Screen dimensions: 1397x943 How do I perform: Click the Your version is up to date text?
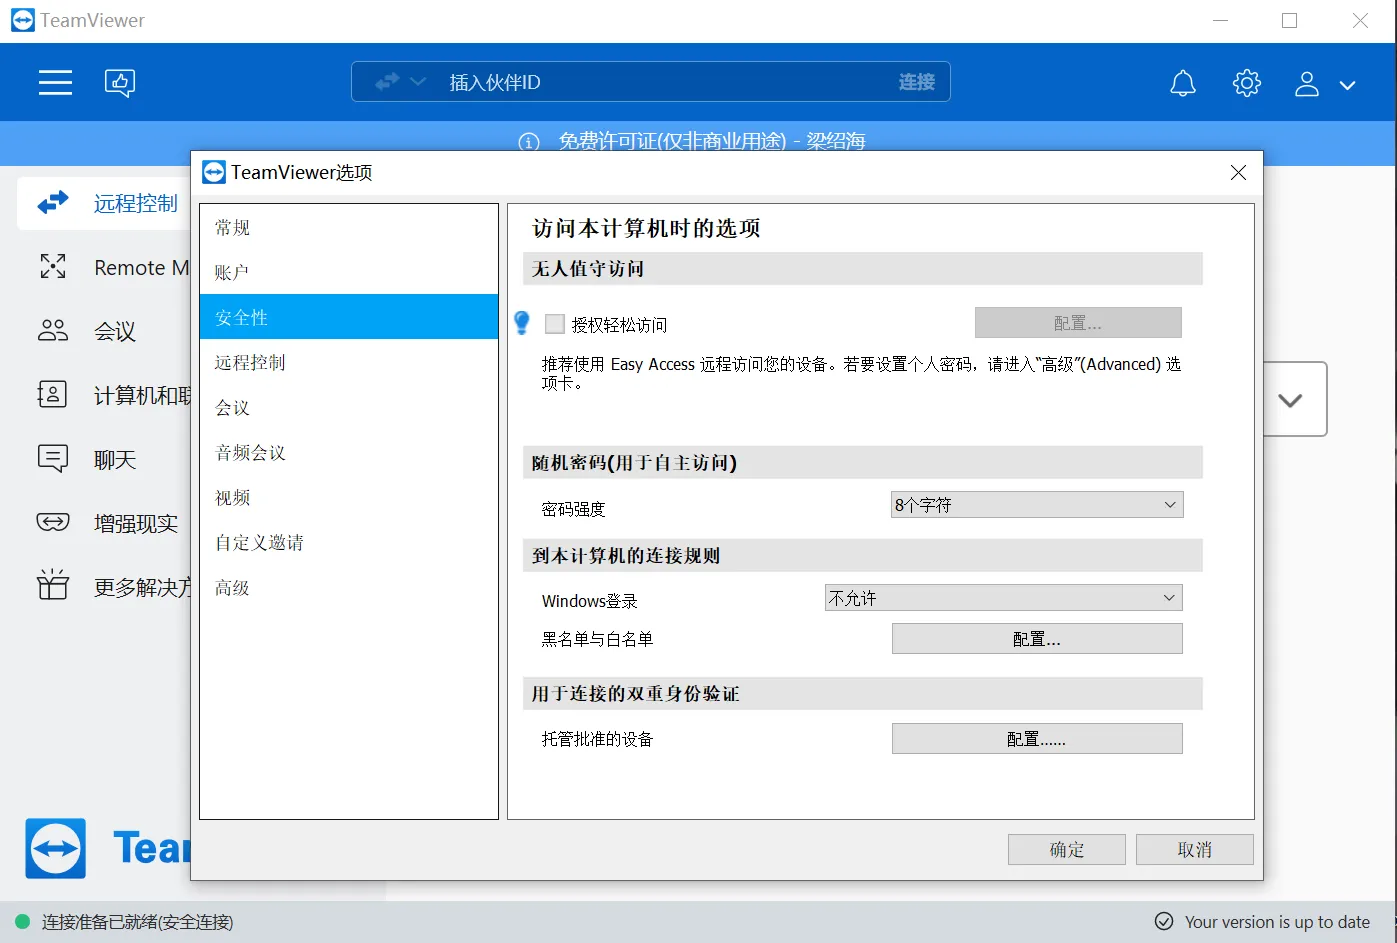pyautogui.click(x=1277, y=922)
